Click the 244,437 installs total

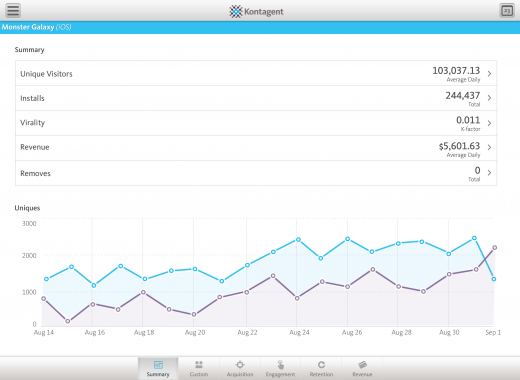(463, 96)
